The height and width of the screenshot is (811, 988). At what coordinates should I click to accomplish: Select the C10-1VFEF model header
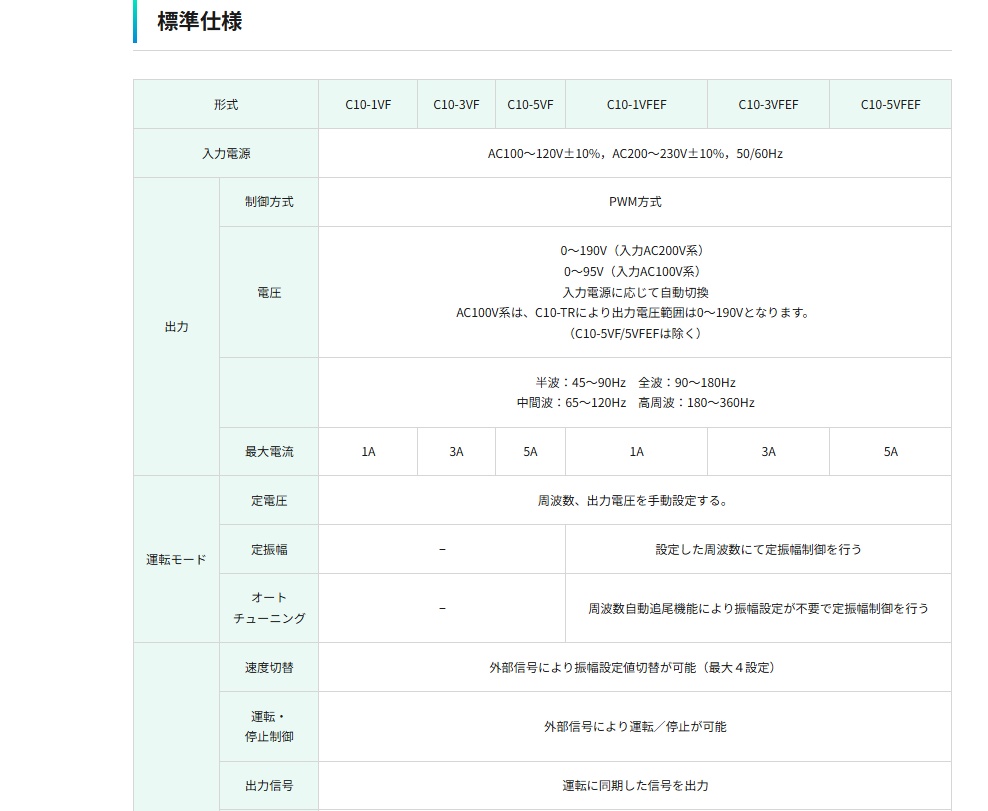click(x=636, y=104)
